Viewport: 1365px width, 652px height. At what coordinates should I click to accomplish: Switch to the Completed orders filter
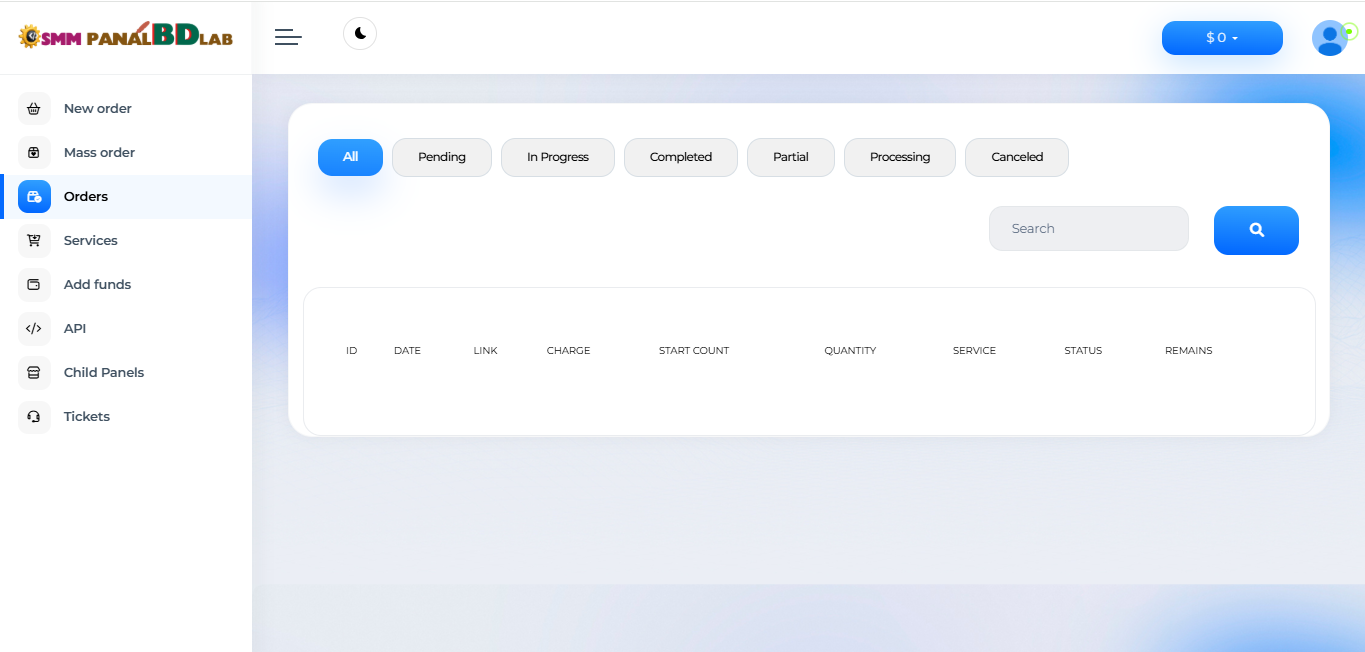click(681, 157)
